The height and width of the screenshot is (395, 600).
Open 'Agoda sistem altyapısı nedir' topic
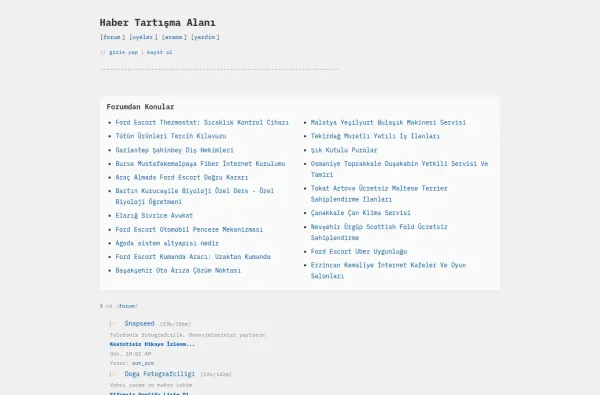(x=167, y=243)
